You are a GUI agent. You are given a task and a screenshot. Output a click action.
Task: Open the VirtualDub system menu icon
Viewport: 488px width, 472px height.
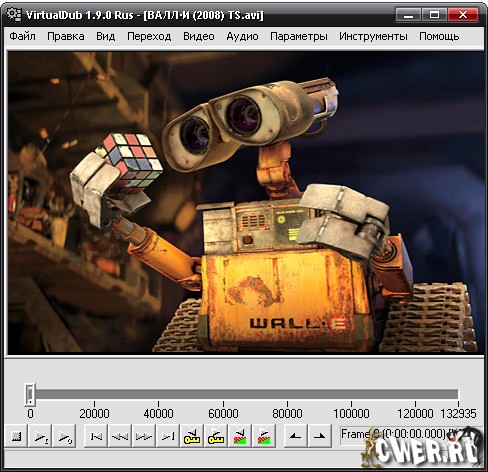[x=14, y=14]
